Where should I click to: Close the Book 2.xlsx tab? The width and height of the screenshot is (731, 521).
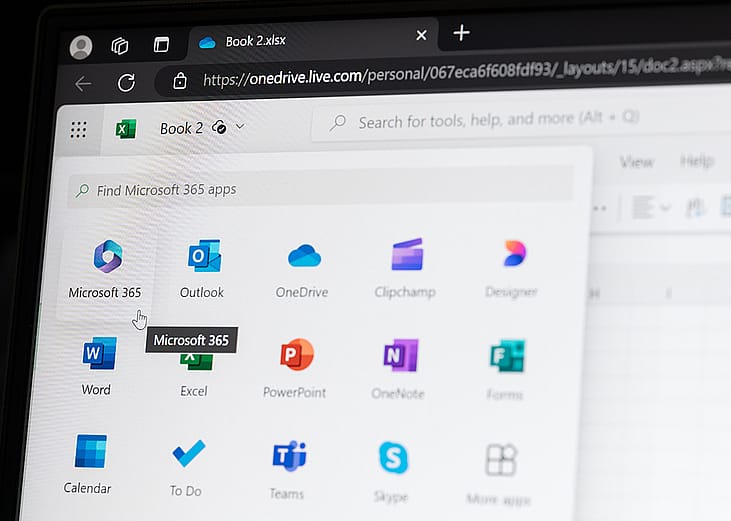pos(421,34)
